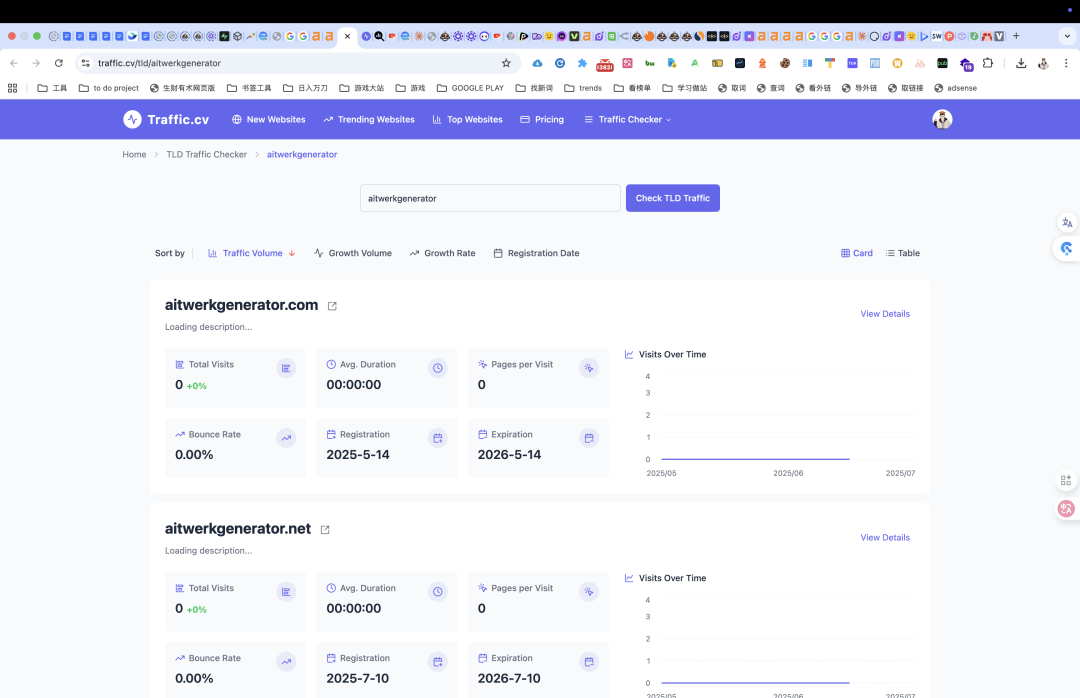
Task: Click Avg. Duration clock icon in aitwerkgenerator.com card
Action: pos(437,368)
